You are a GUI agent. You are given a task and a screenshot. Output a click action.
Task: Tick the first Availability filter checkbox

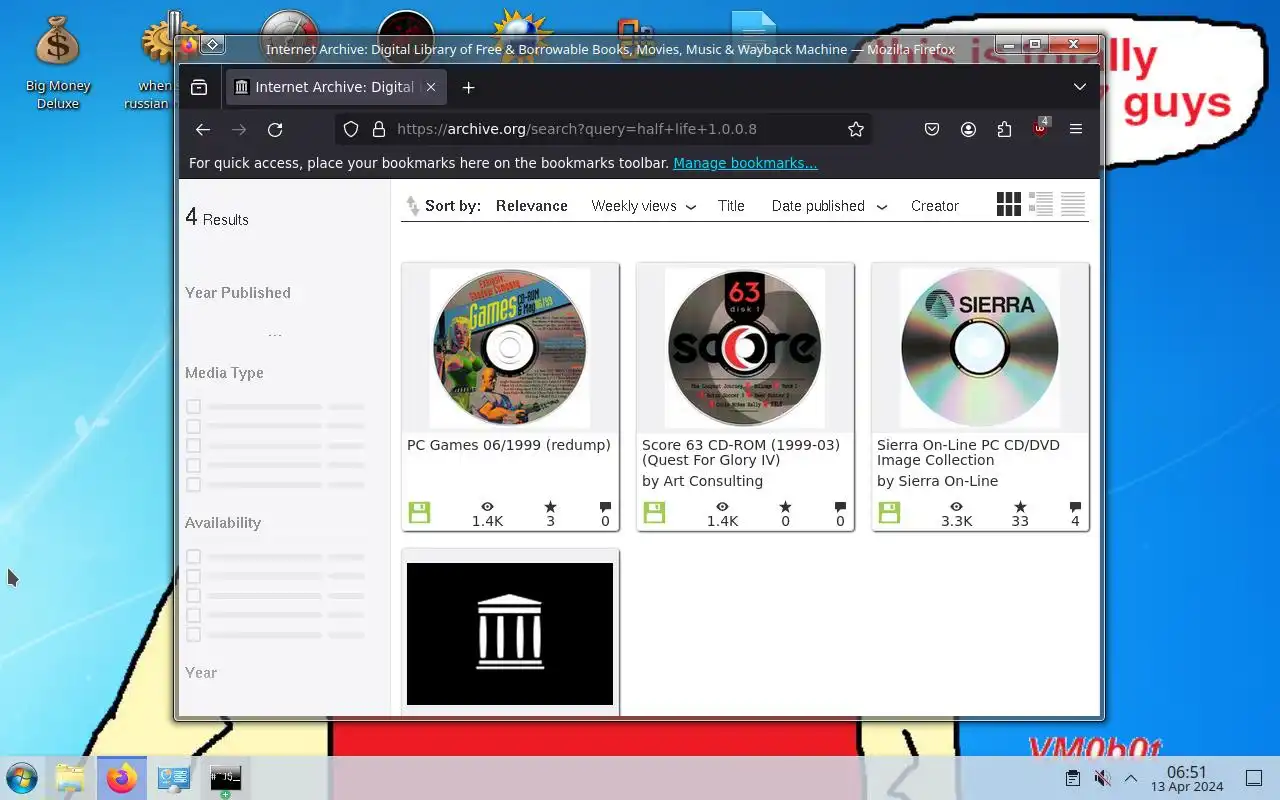point(193,557)
